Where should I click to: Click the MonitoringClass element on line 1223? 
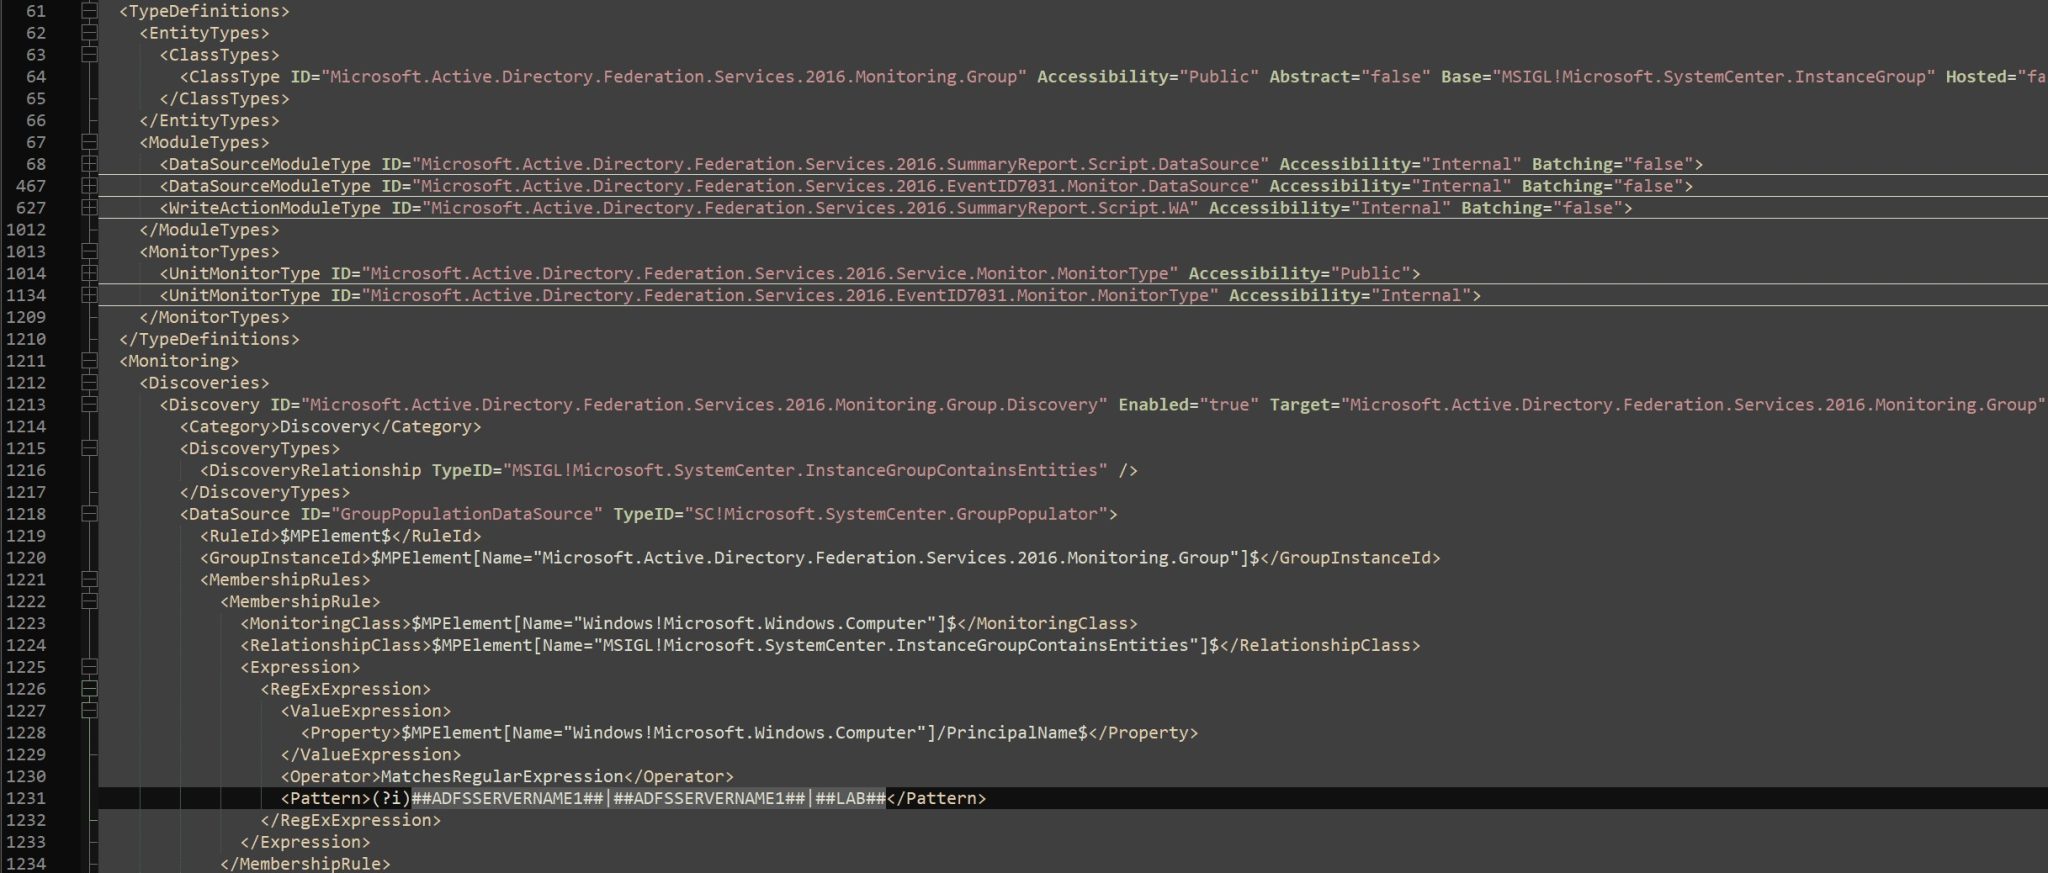pos(689,623)
